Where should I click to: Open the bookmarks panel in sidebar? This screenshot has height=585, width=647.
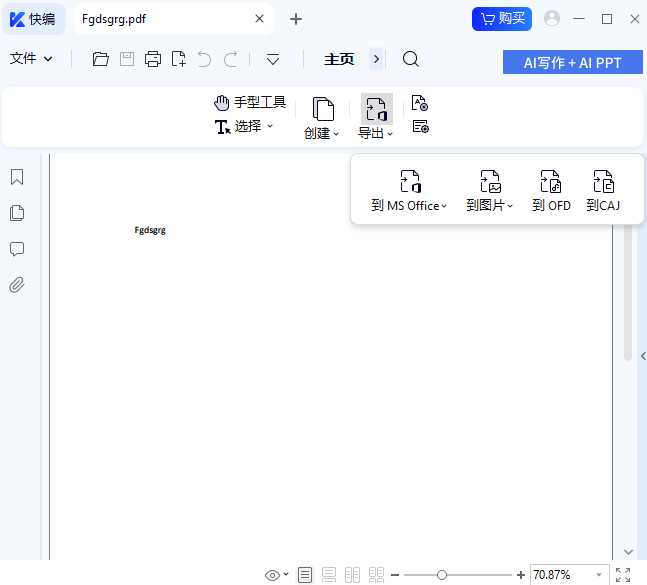point(17,177)
